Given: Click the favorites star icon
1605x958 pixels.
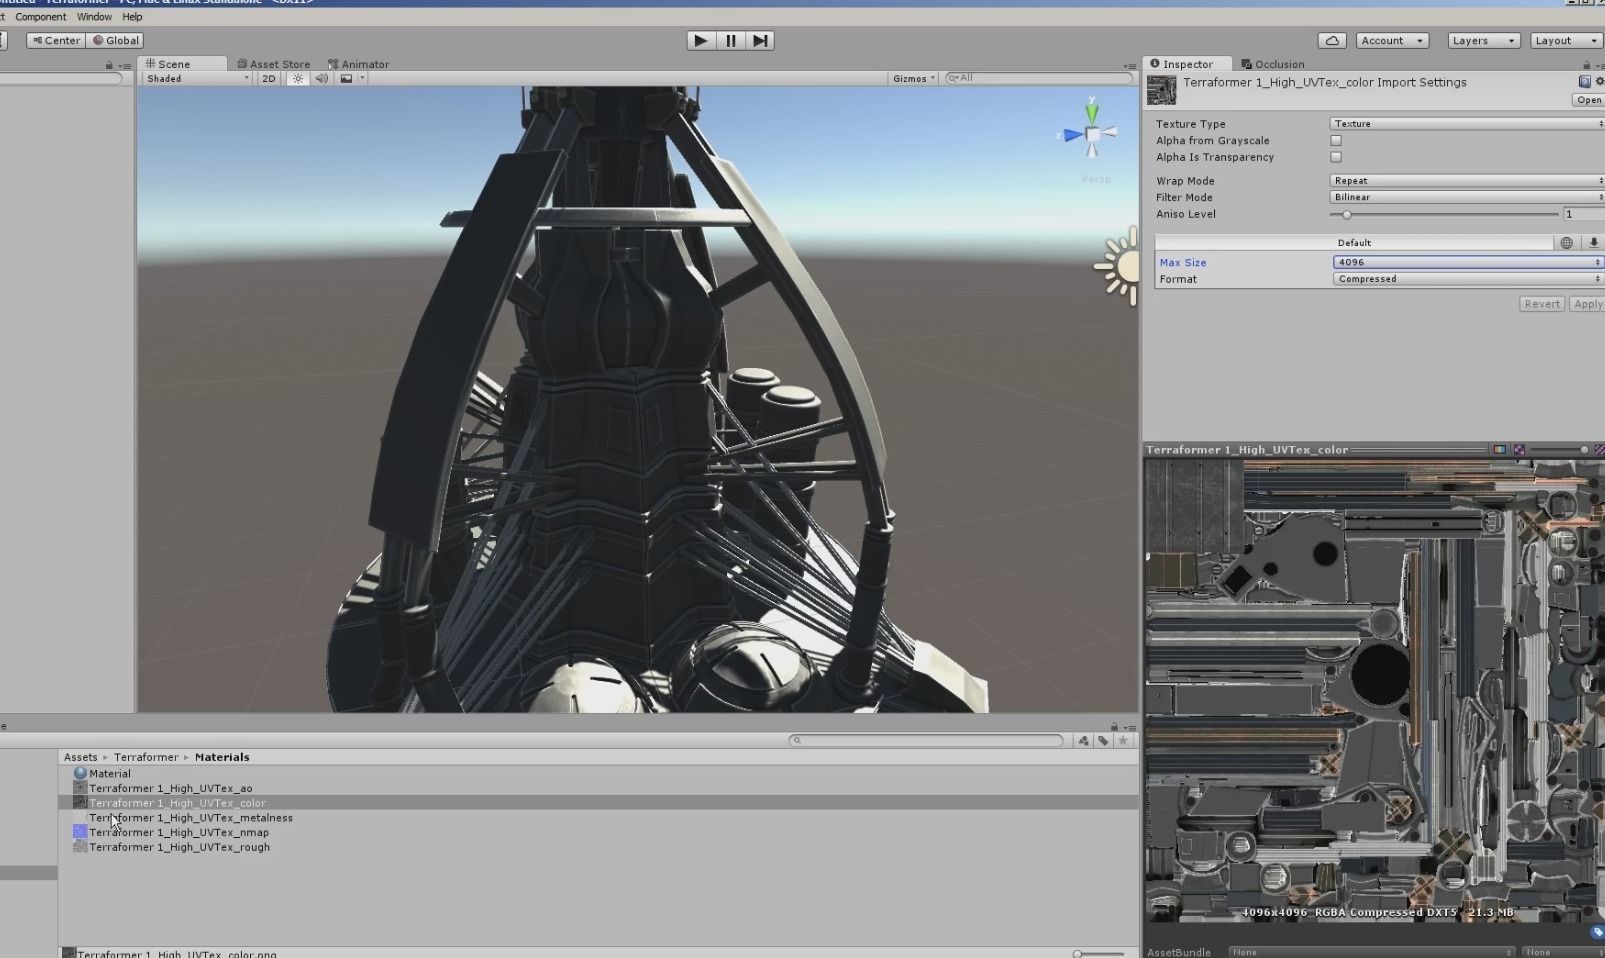Looking at the screenshot, I should coord(1123,741).
